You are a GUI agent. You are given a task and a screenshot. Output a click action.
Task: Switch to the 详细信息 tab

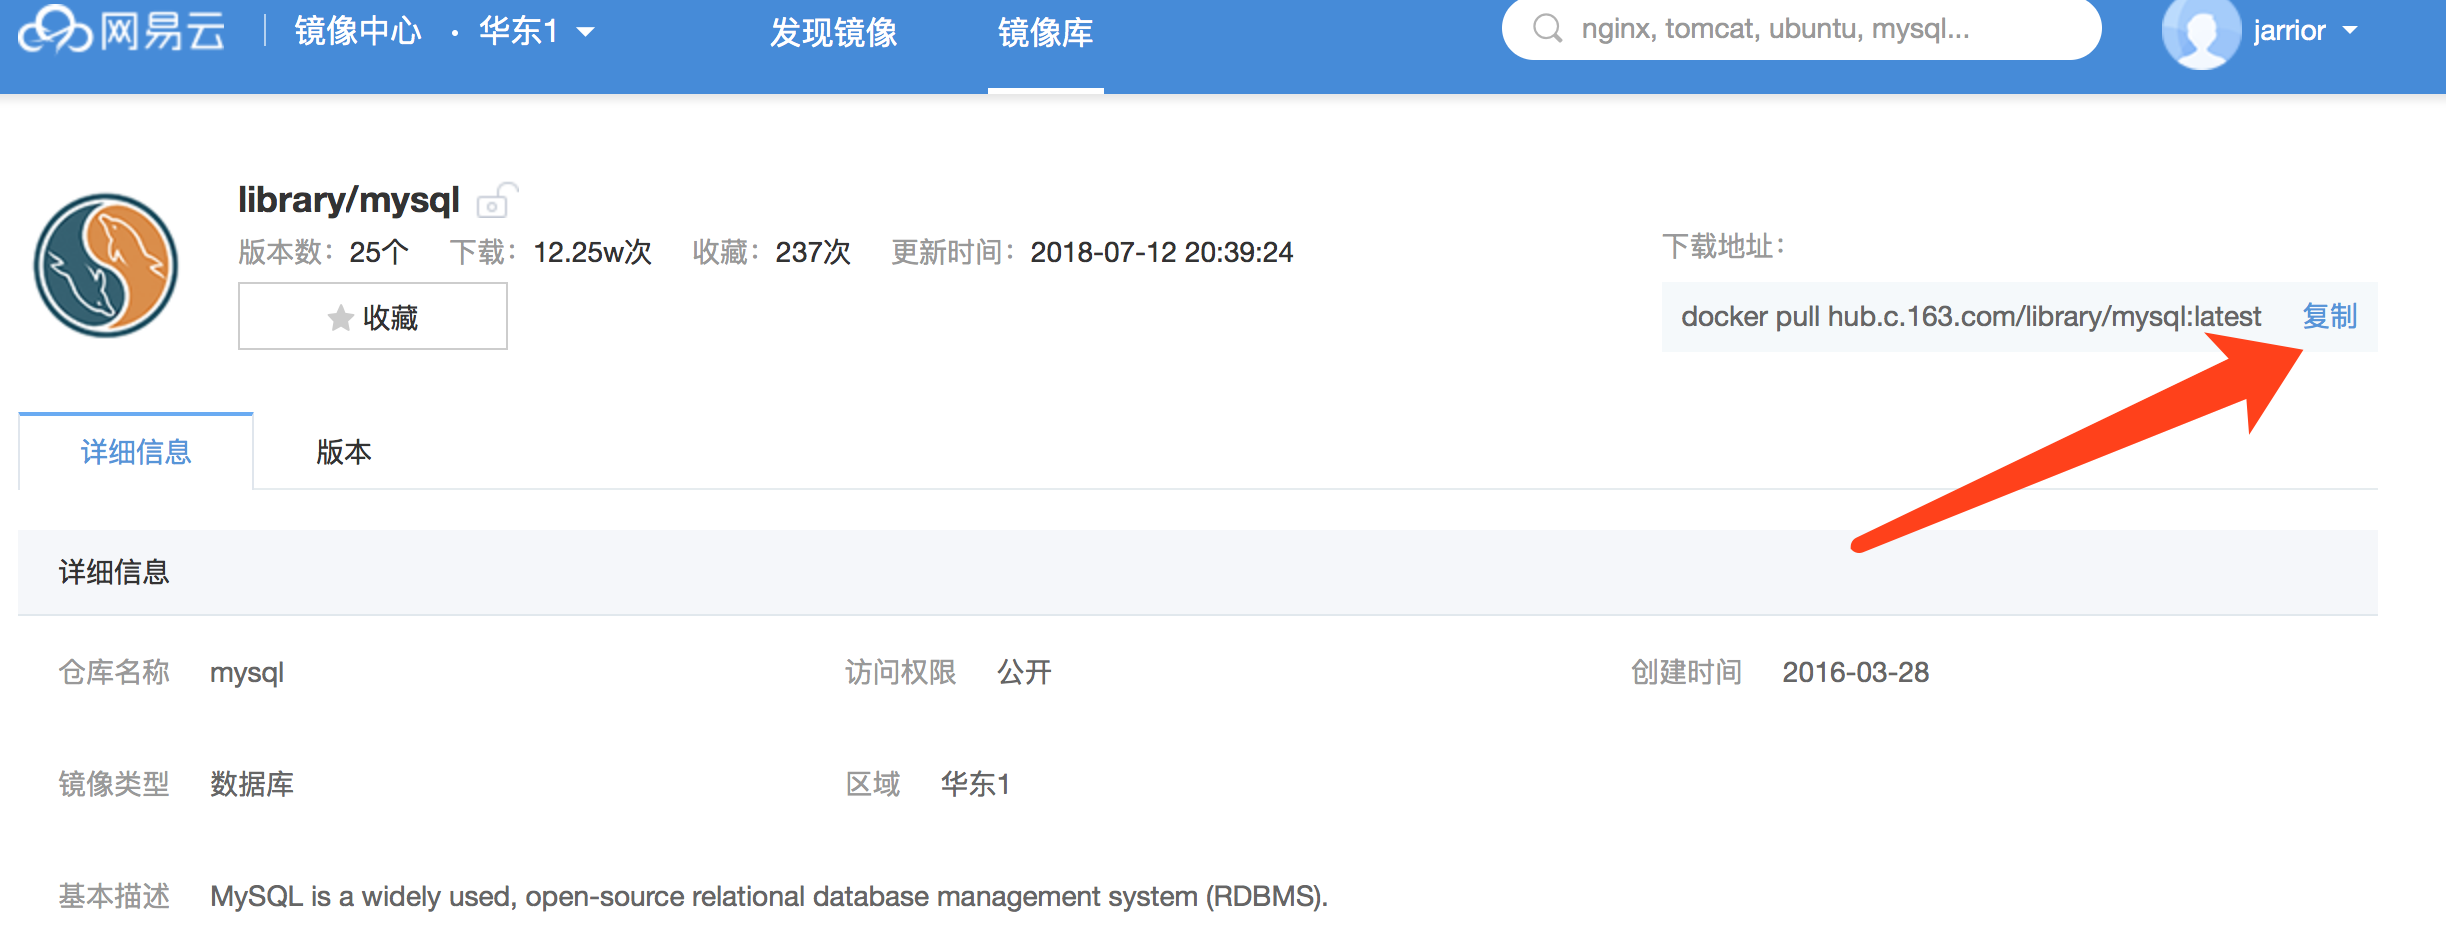click(136, 451)
